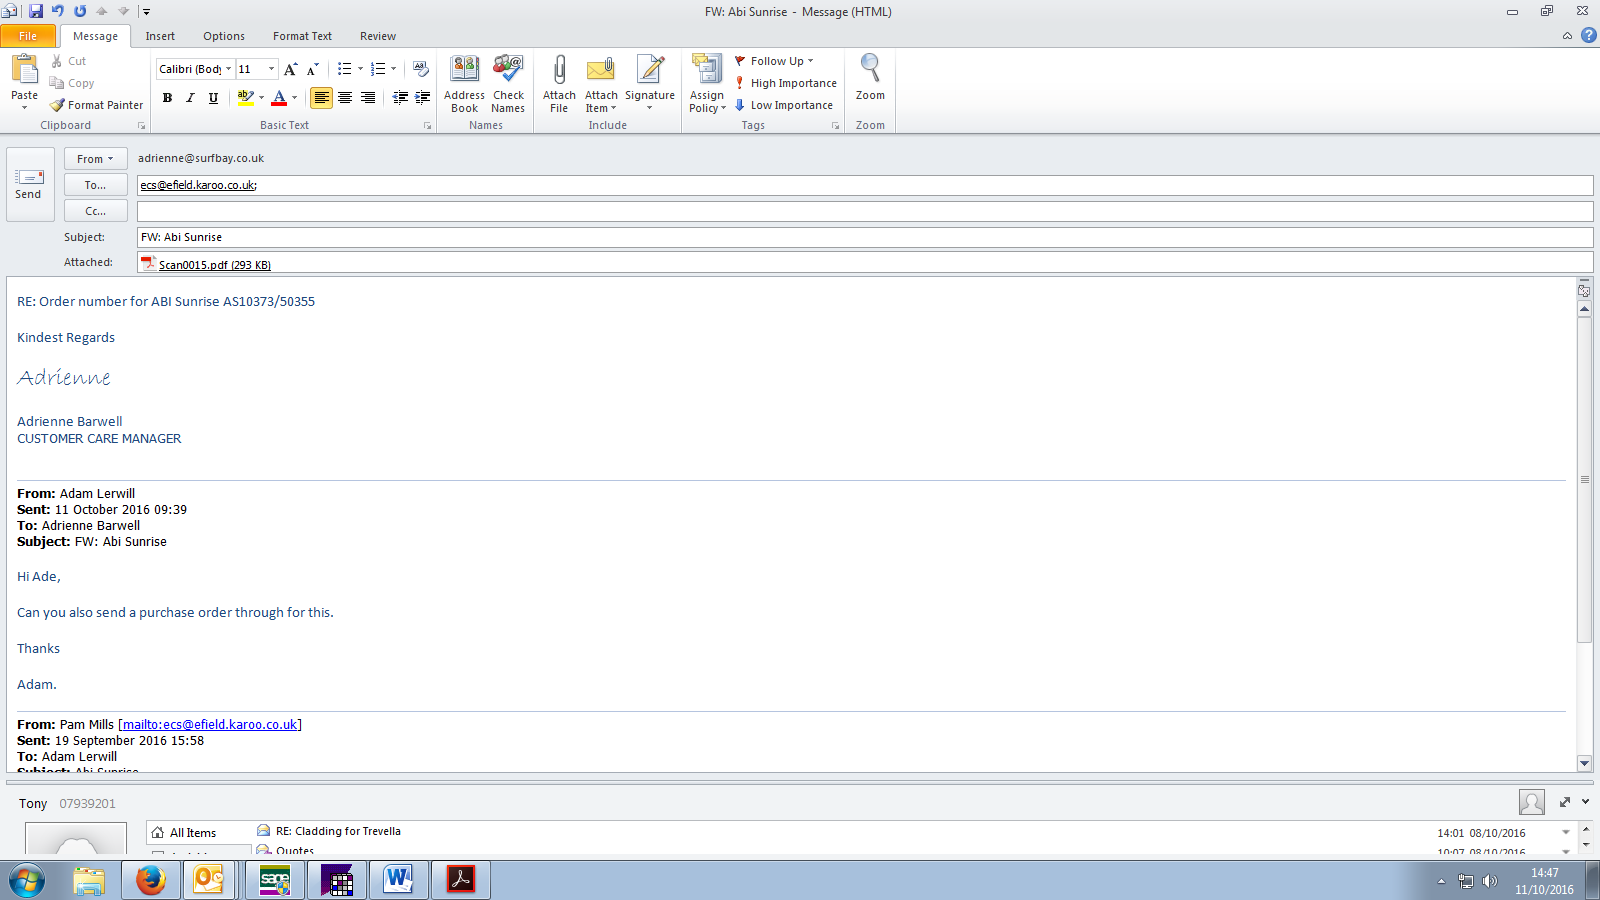Insert a bulleted list
1600x900 pixels.
click(x=344, y=69)
